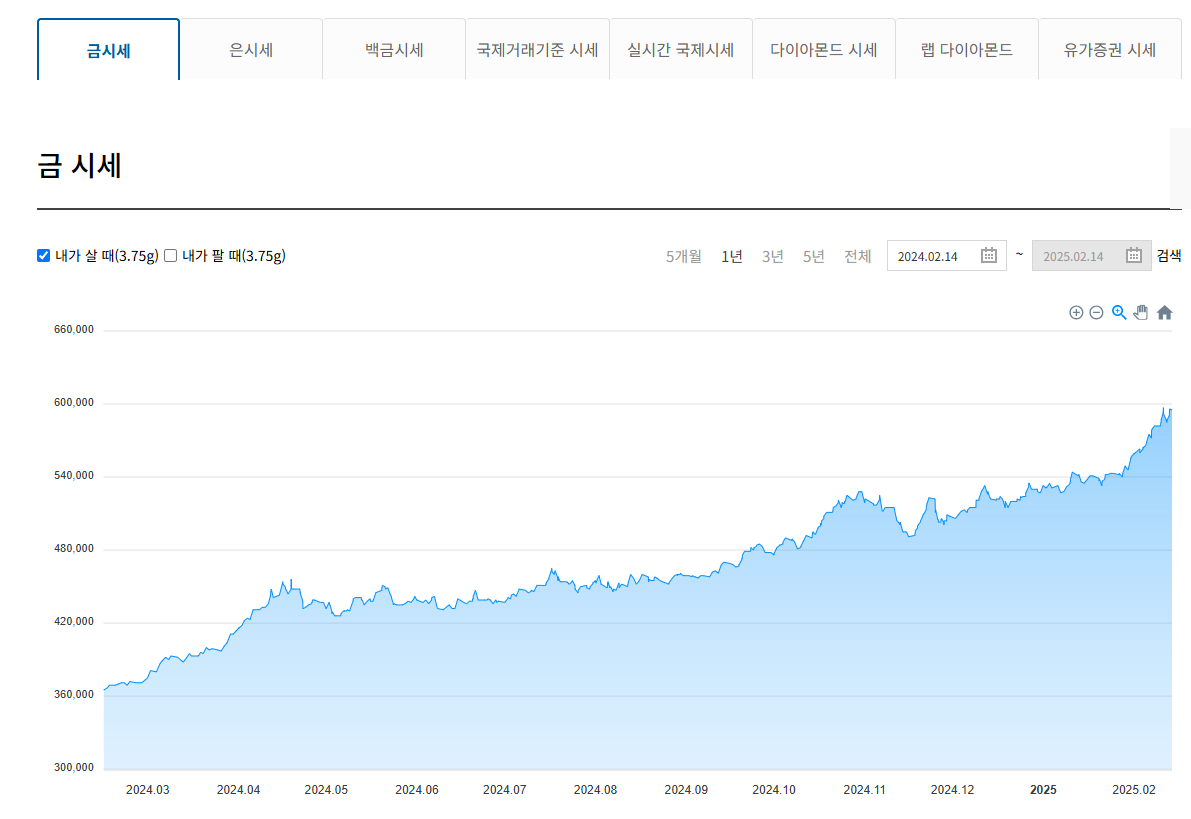1191x819 pixels.
Task: Open the start date calendar icon
Action: click(988, 255)
